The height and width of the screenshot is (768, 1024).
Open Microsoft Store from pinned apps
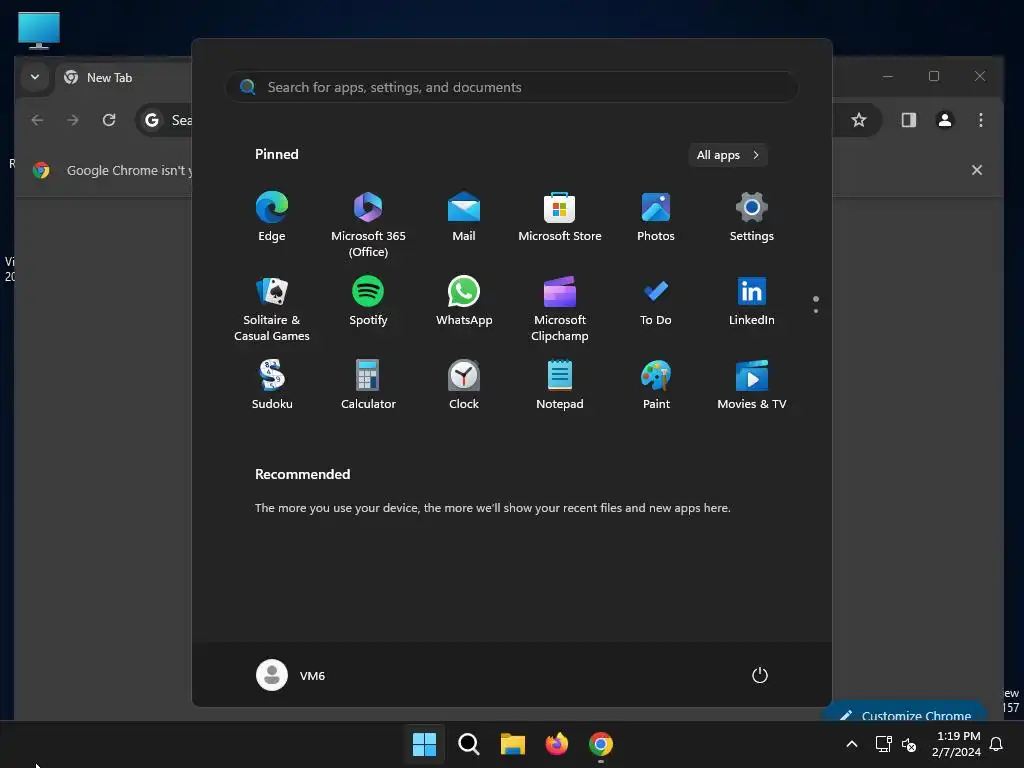[x=560, y=217]
